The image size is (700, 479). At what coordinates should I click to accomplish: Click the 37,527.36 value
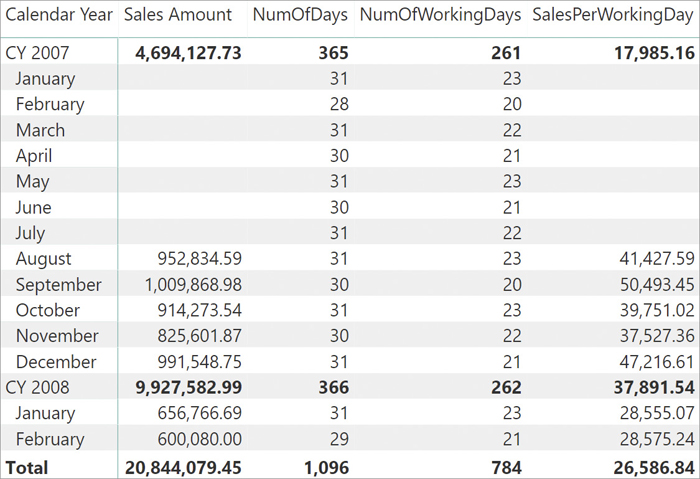657,336
